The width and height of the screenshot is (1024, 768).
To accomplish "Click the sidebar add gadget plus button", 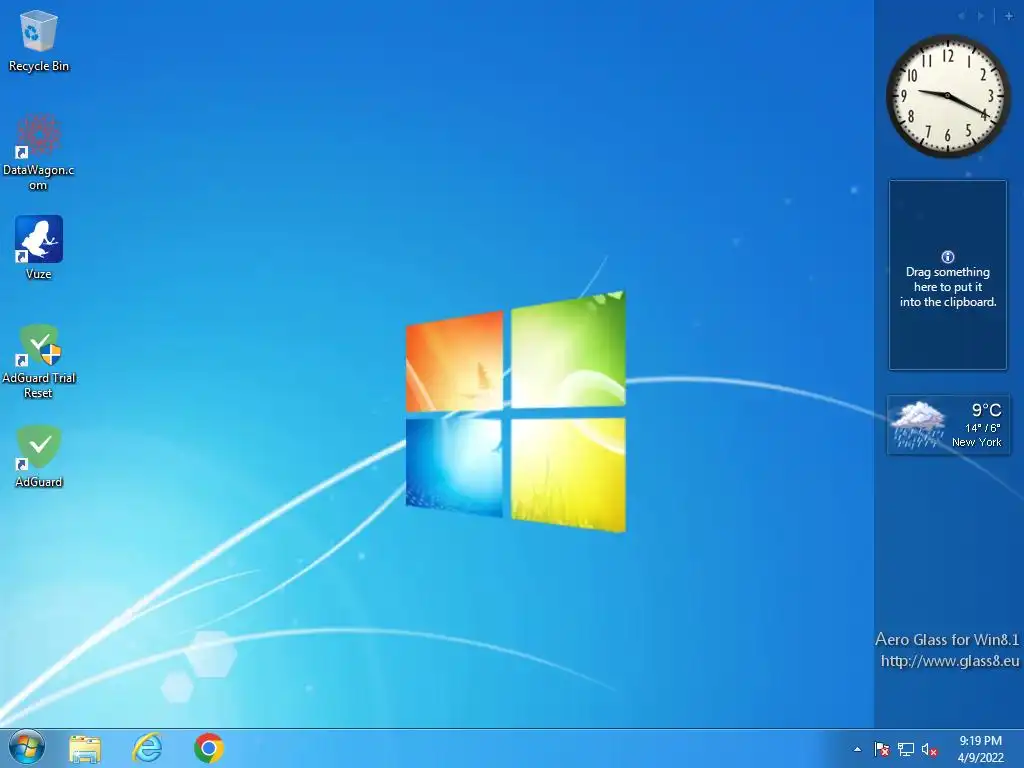I will [x=1008, y=16].
